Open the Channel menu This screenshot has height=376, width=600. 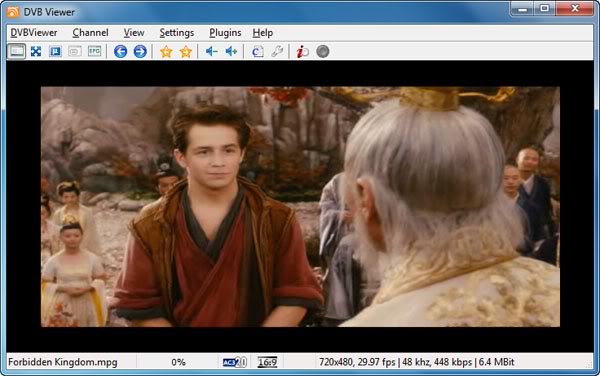[90, 33]
